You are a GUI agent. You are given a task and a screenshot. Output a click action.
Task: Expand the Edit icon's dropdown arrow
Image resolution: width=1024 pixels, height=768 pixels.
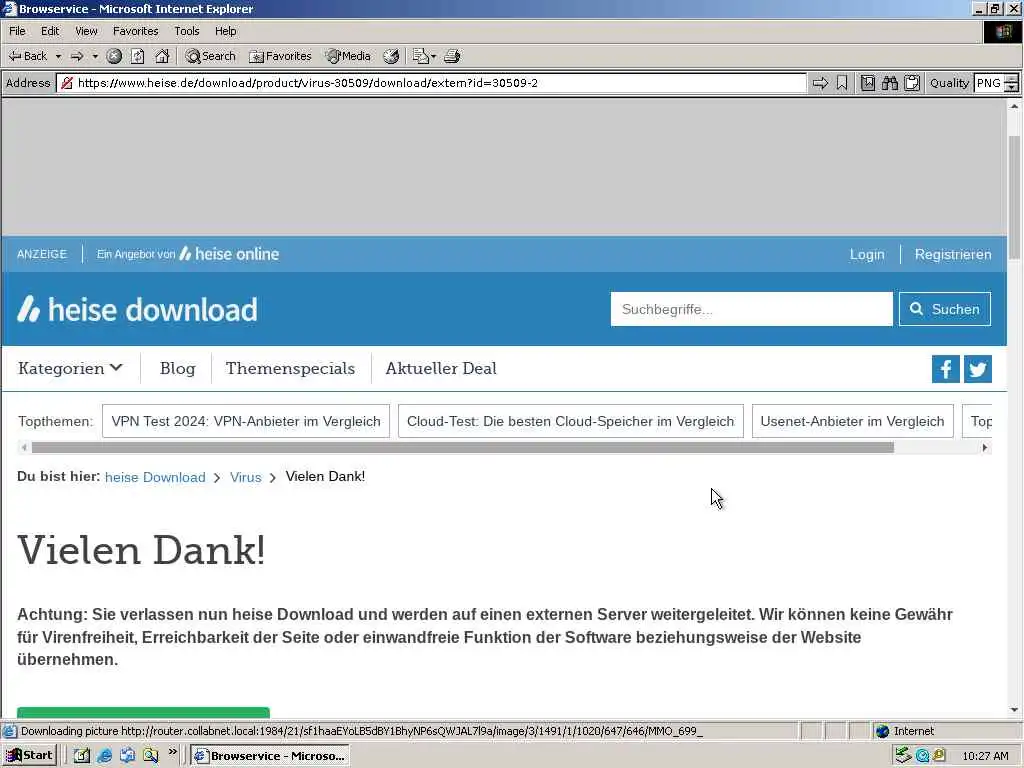pyautogui.click(x=434, y=56)
